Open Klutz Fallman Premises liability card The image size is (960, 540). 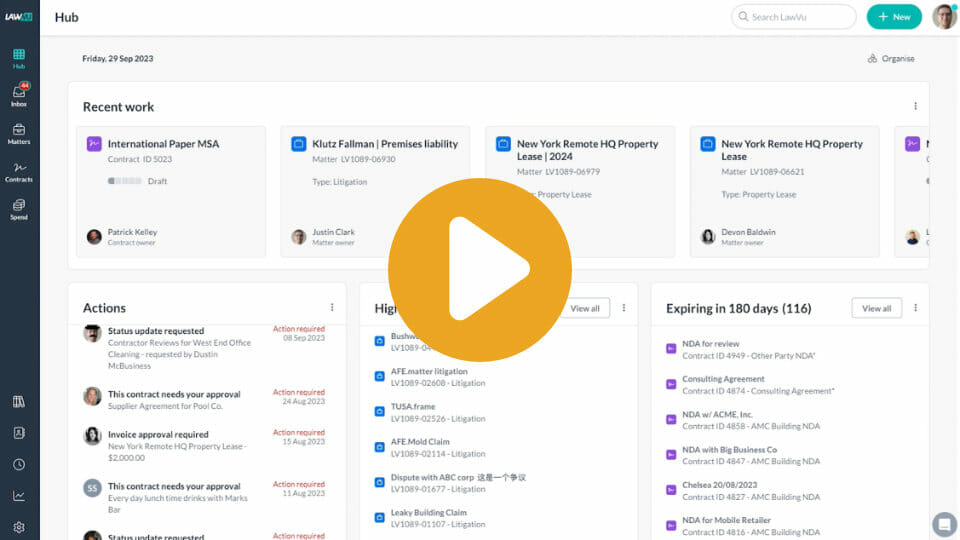point(375,192)
